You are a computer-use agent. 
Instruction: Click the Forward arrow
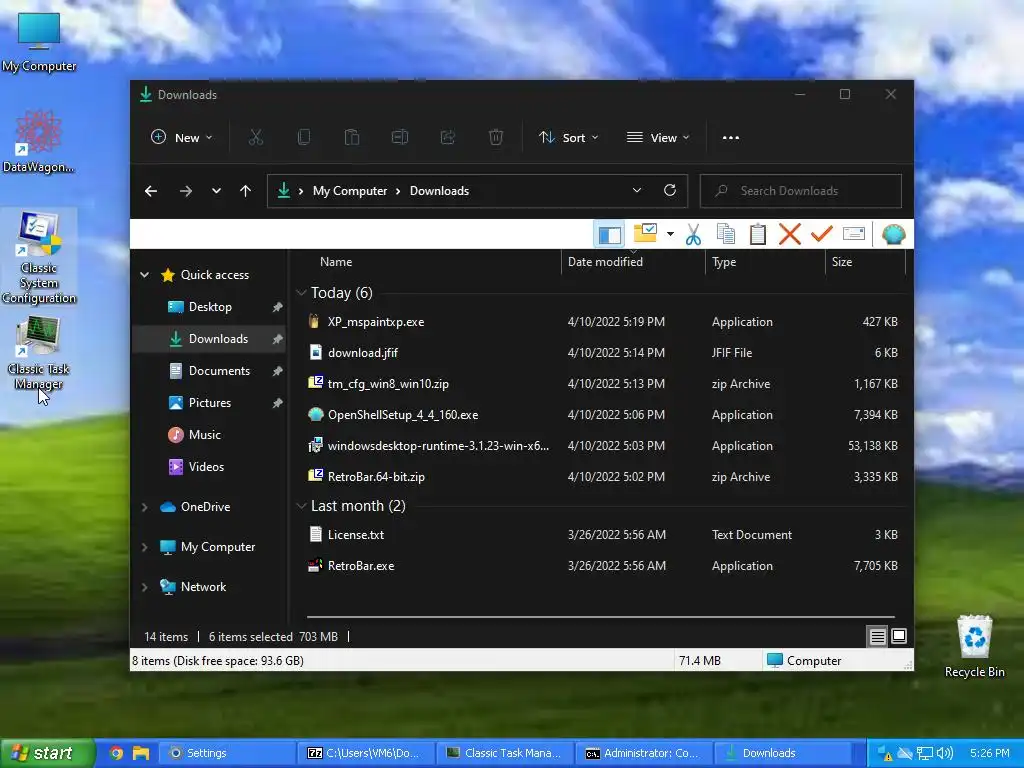186,191
